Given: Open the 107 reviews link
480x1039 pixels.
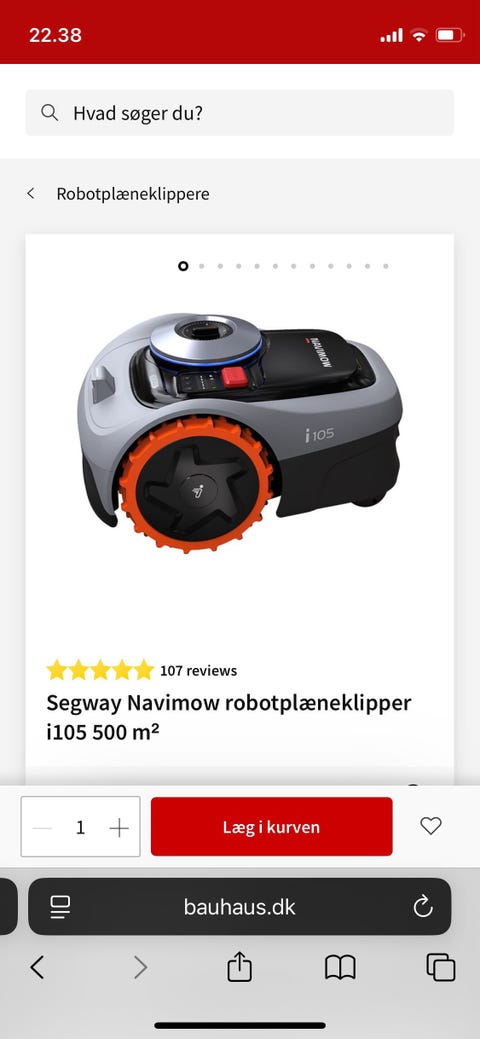Looking at the screenshot, I should click(x=198, y=671).
